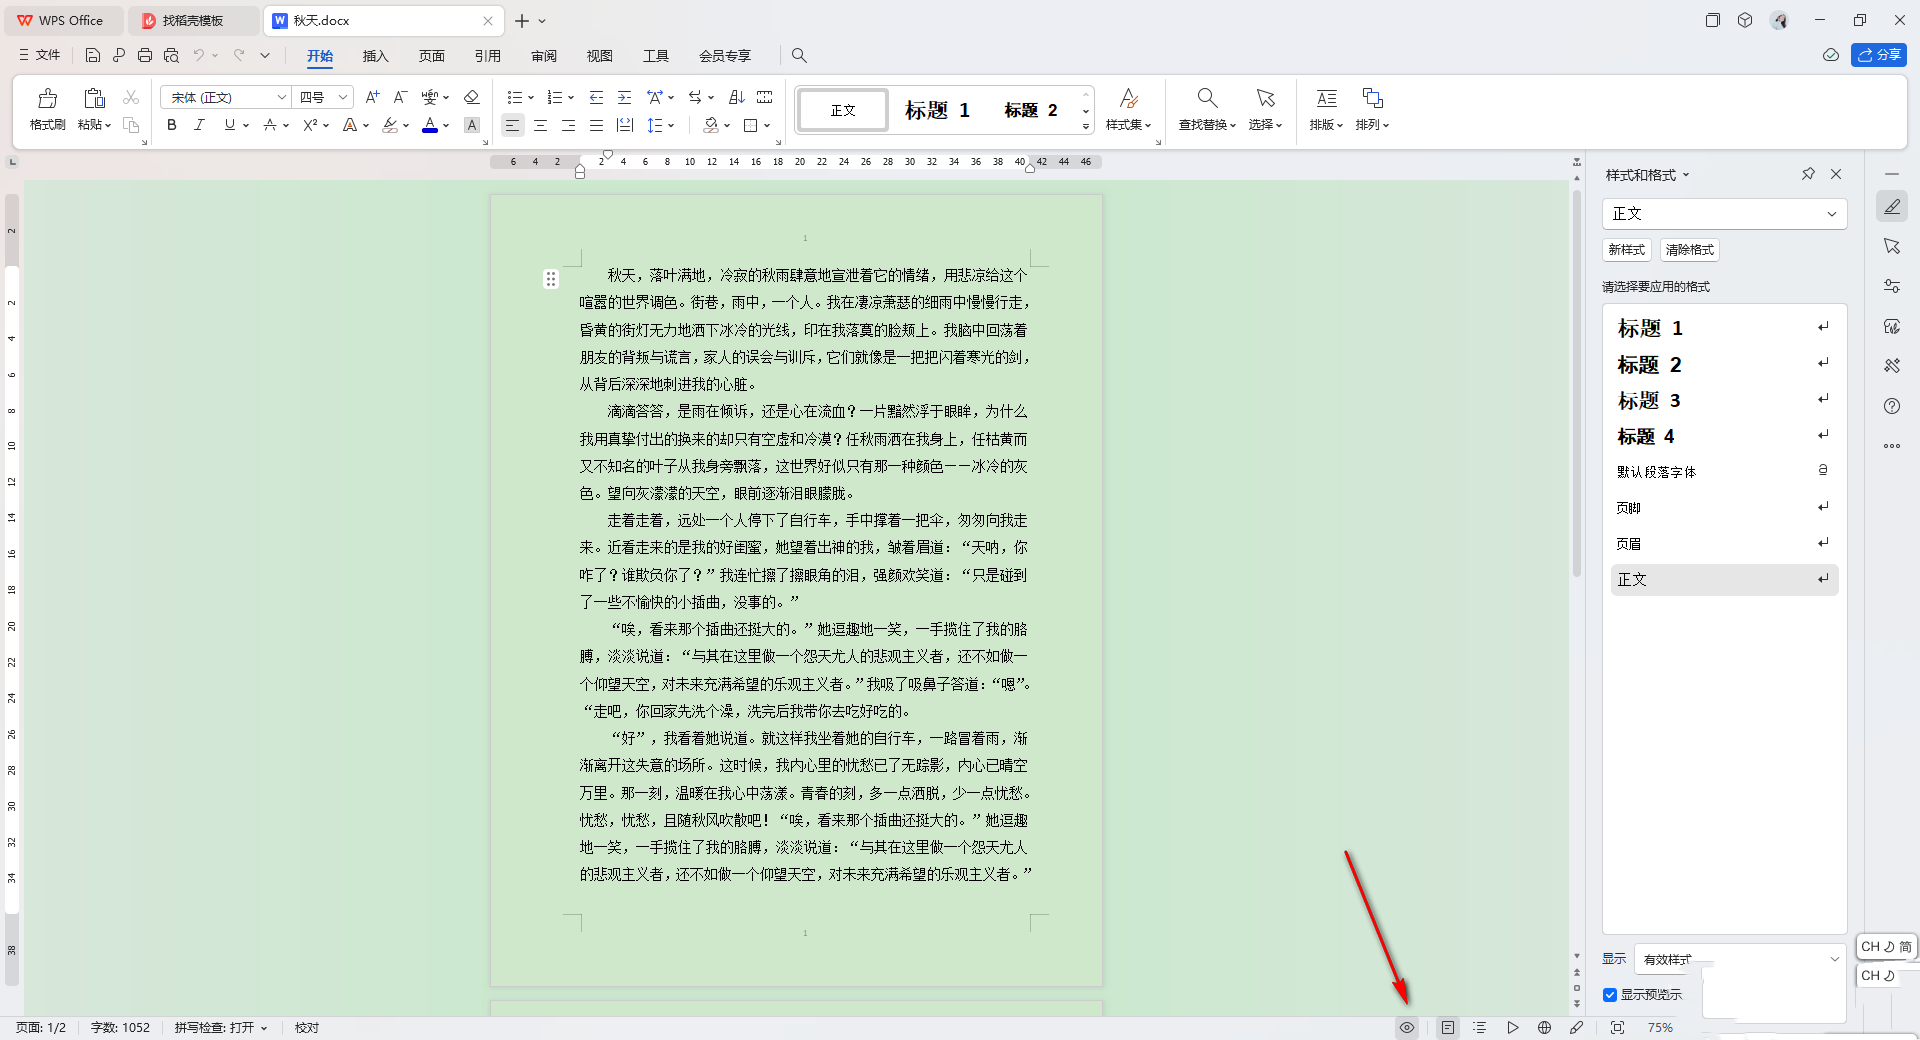Apply 标题 1 style from ribbon gallery
1920x1040 pixels.
tap(937, 110)
